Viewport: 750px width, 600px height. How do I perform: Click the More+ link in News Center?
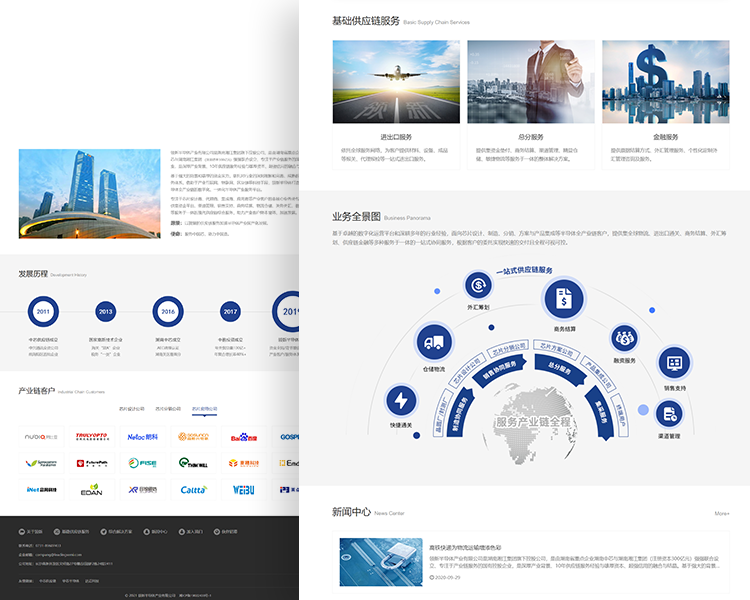click(x=722, y=513)
